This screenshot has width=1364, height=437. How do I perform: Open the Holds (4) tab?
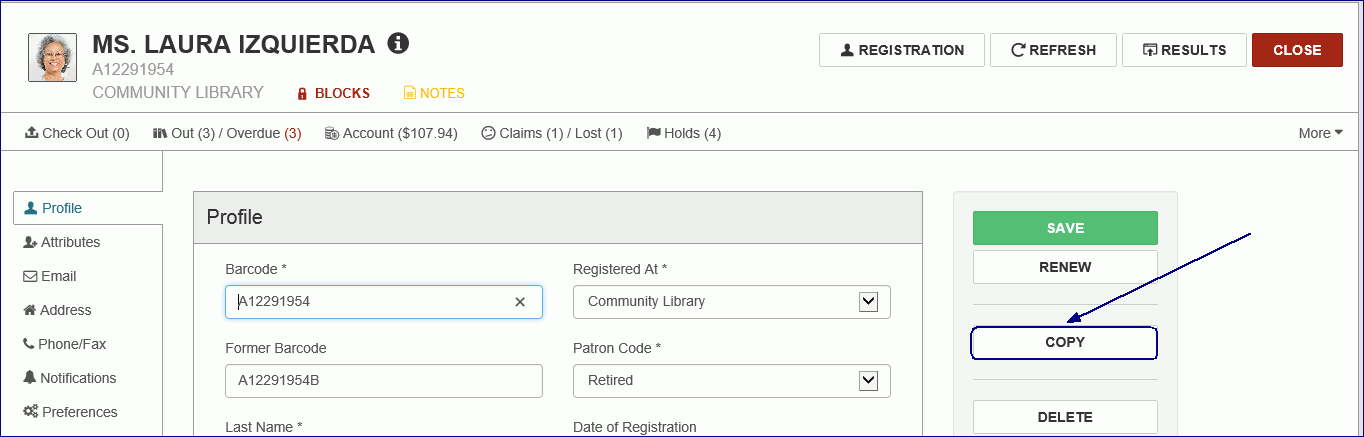point(684,133)
